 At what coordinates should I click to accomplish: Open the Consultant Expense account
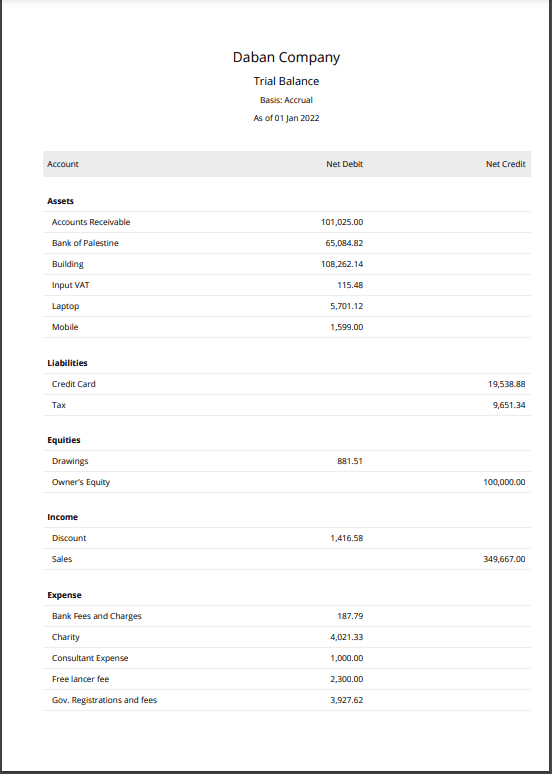tap(90, 658)
